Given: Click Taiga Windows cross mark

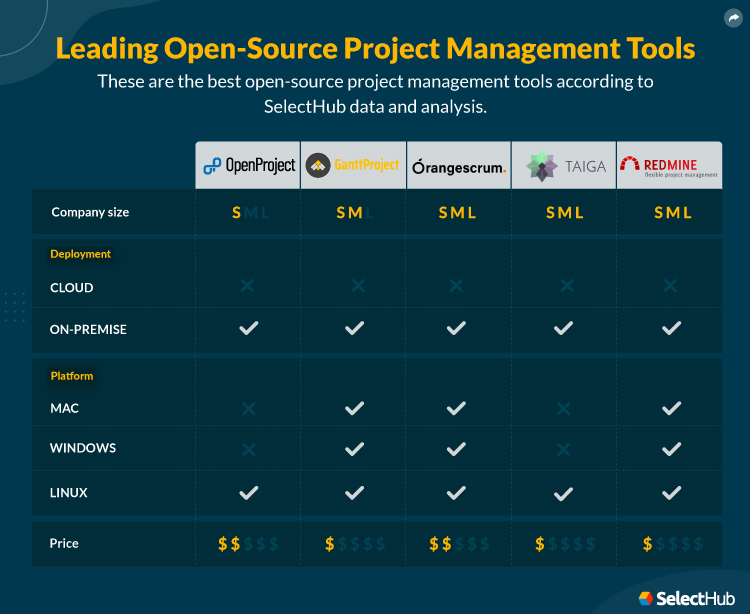Looking at the screenshot, I should [563, 450].
